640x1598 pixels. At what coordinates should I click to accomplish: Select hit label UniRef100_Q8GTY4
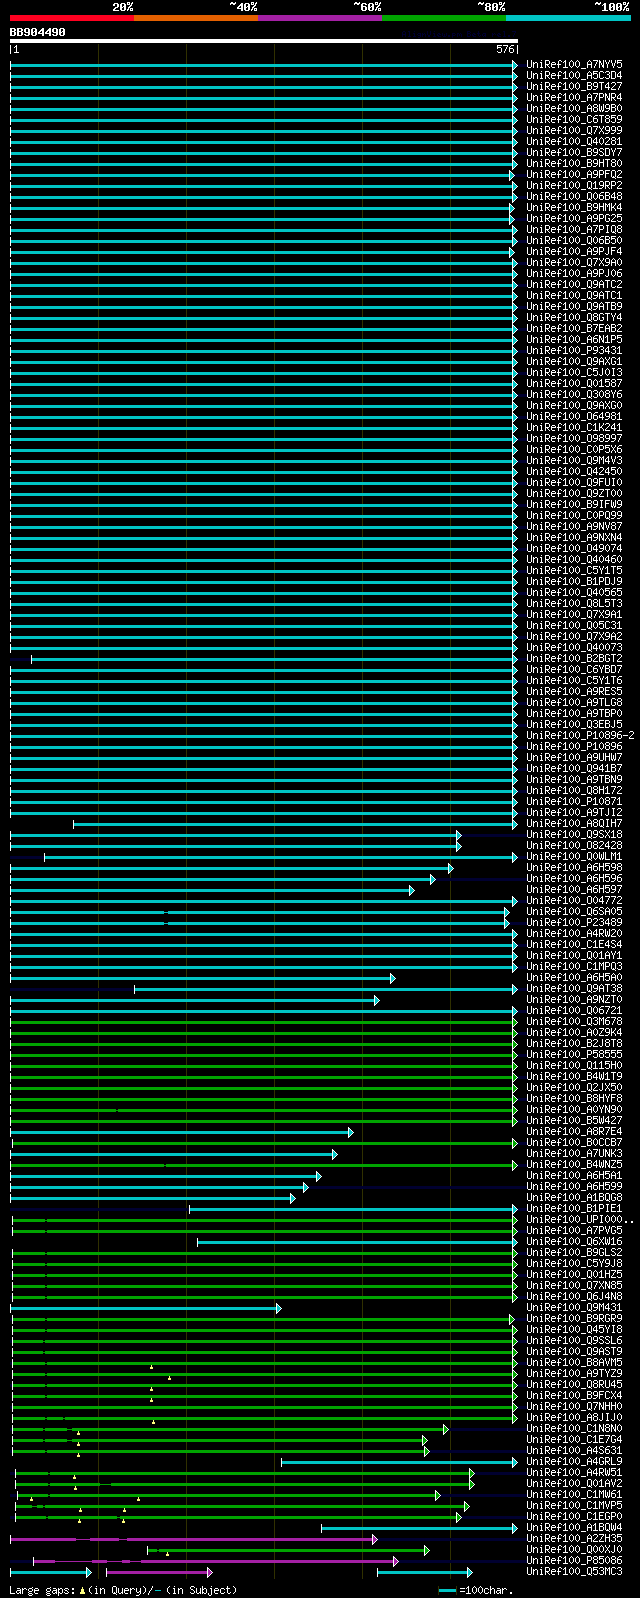574,317
